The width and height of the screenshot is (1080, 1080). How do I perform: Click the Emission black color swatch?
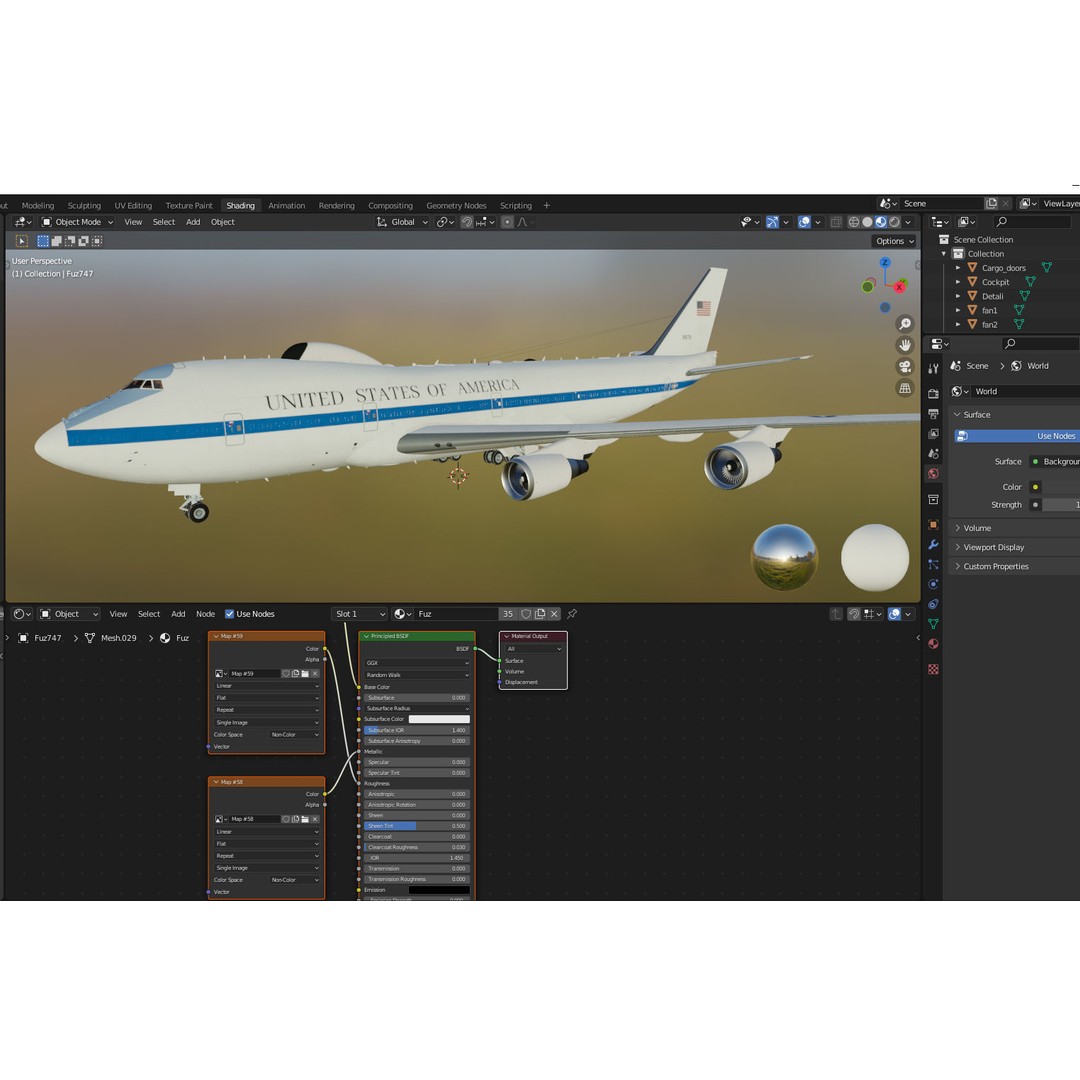[x=439, y=890]
